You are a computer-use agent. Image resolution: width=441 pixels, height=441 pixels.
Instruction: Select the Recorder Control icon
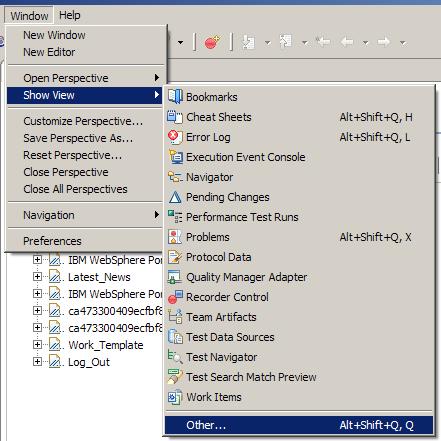tap(175, 297)
